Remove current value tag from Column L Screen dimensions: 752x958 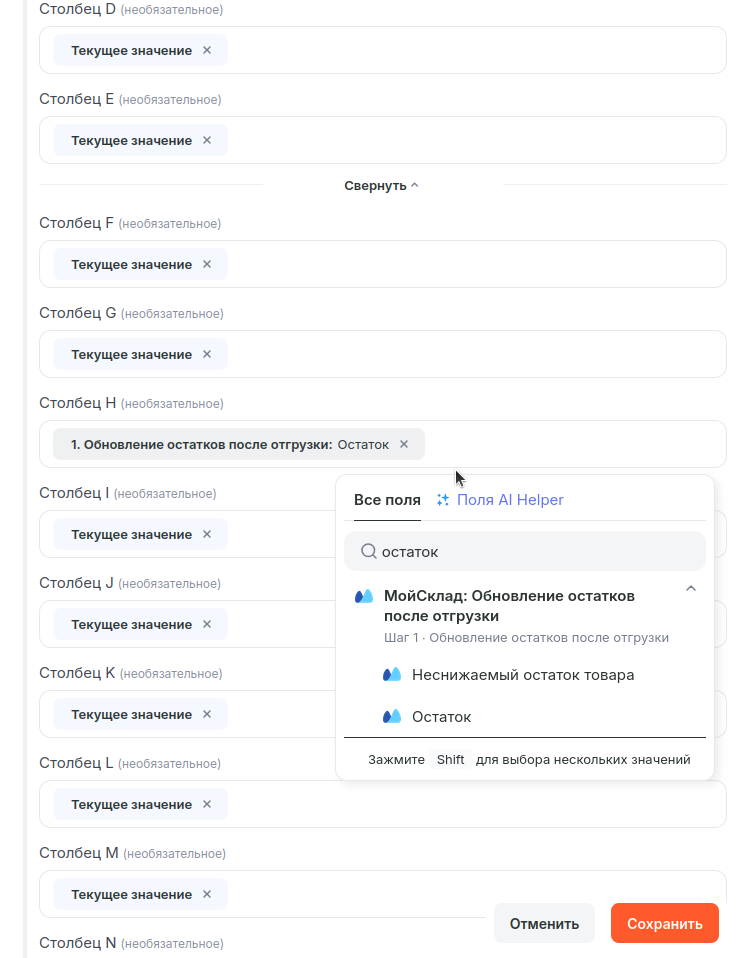coord(207,804)
